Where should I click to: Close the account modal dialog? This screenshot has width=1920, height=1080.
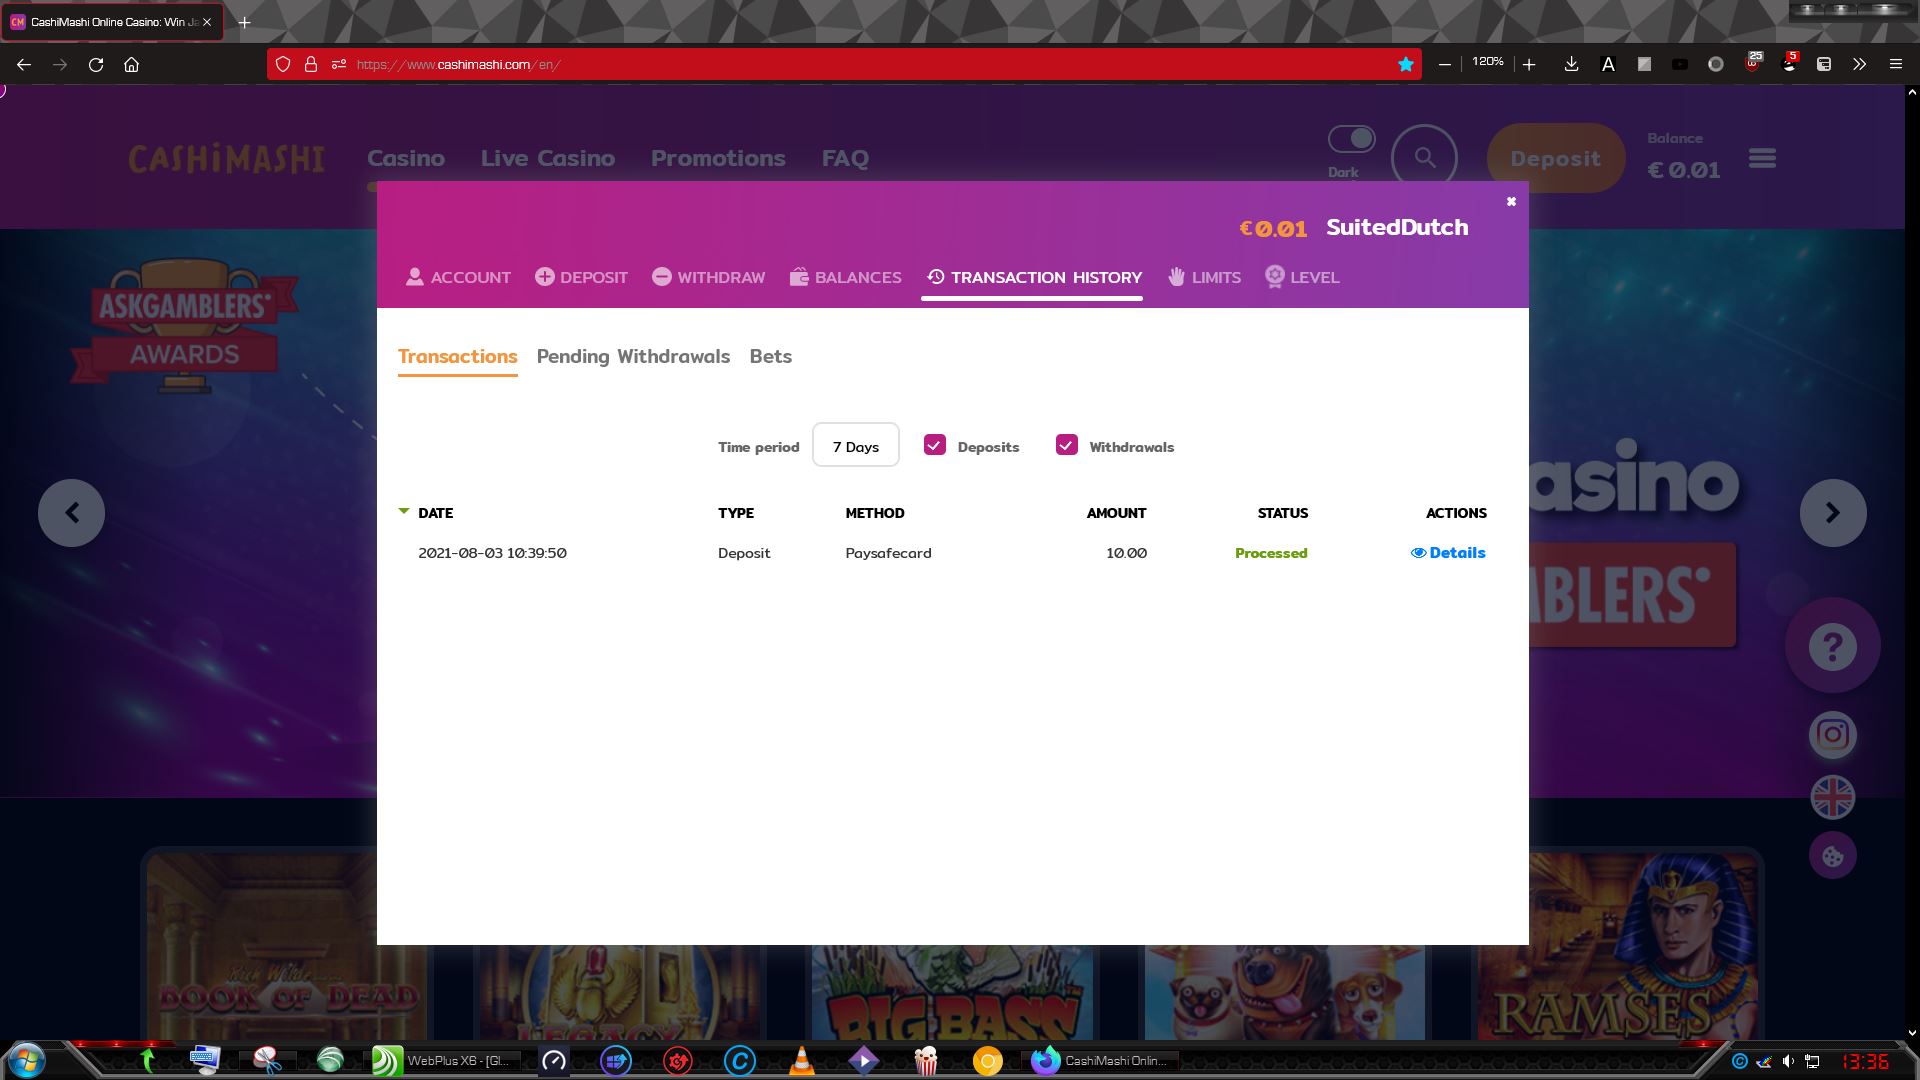pos(1511,201)
